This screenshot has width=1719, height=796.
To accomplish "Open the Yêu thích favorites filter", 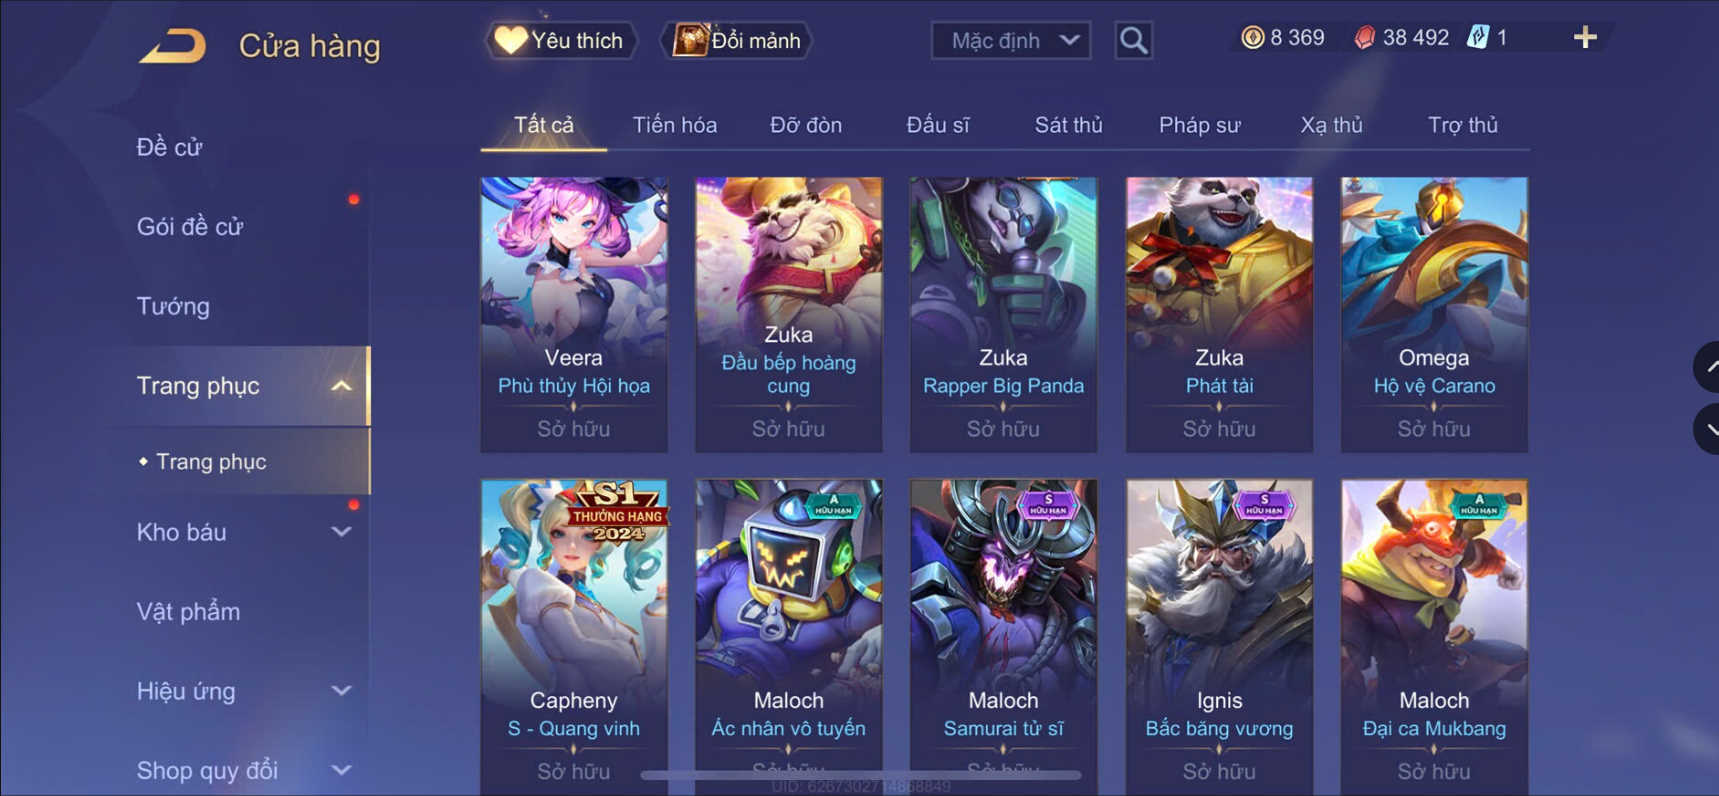I will [x=561, y=41].
